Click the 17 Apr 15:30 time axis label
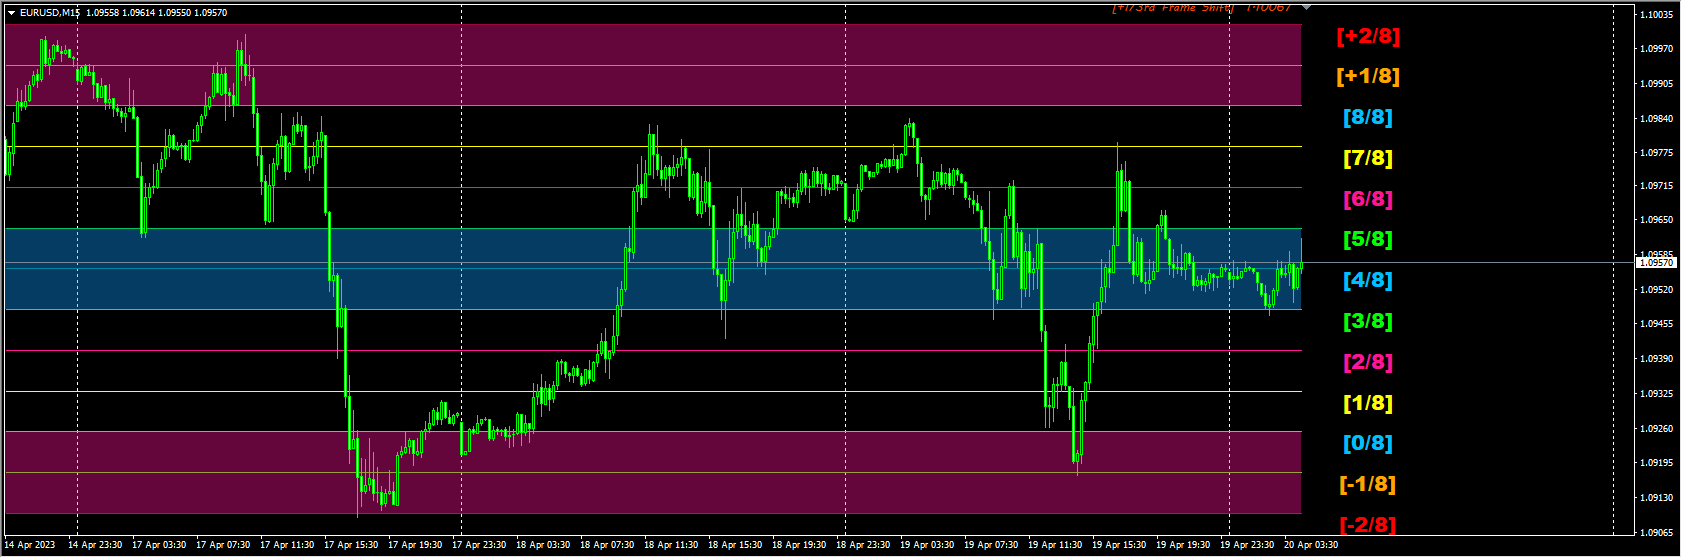The image size is (1682, 558). (x=351, y=546)
